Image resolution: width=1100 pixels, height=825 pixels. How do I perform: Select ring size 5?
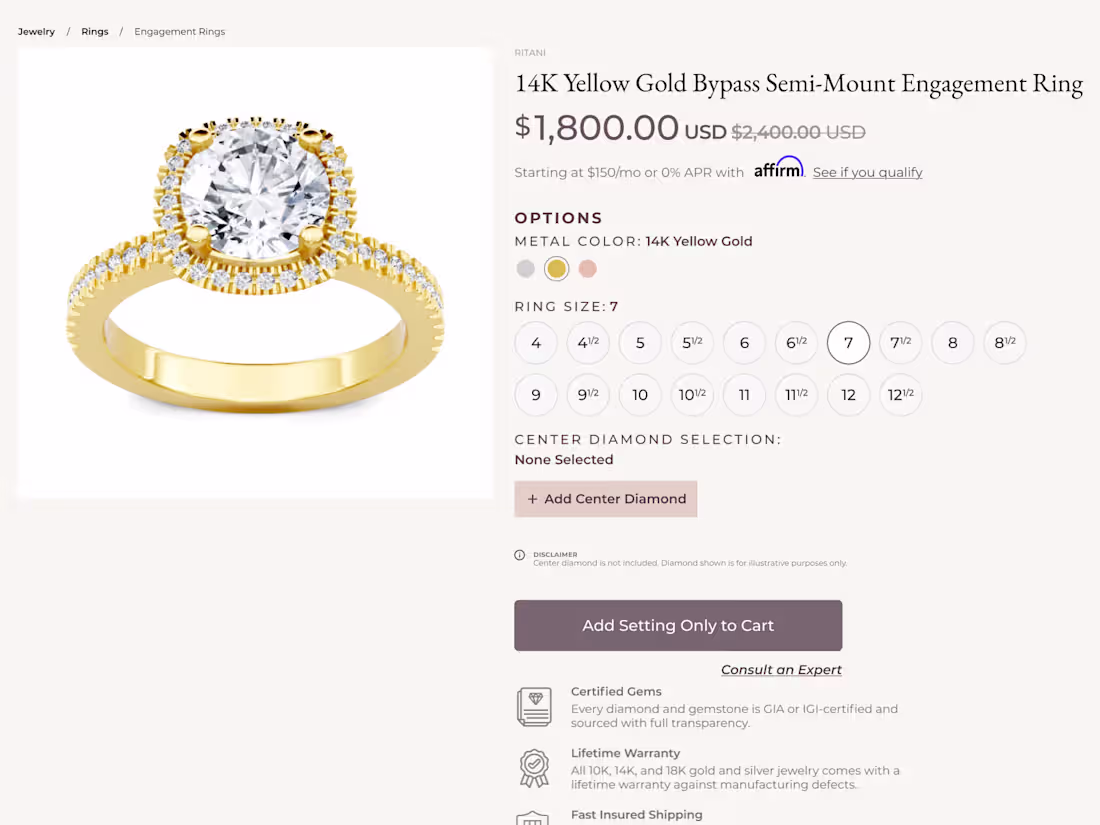pyautogui.click(x=640, y=342)
